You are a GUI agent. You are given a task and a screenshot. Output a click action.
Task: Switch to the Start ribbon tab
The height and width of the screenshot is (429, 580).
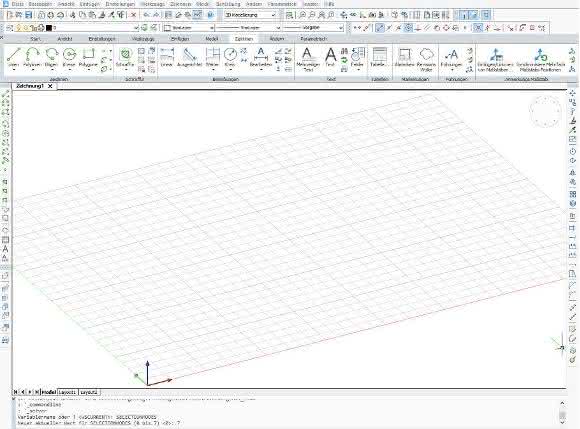coord(35,39)
